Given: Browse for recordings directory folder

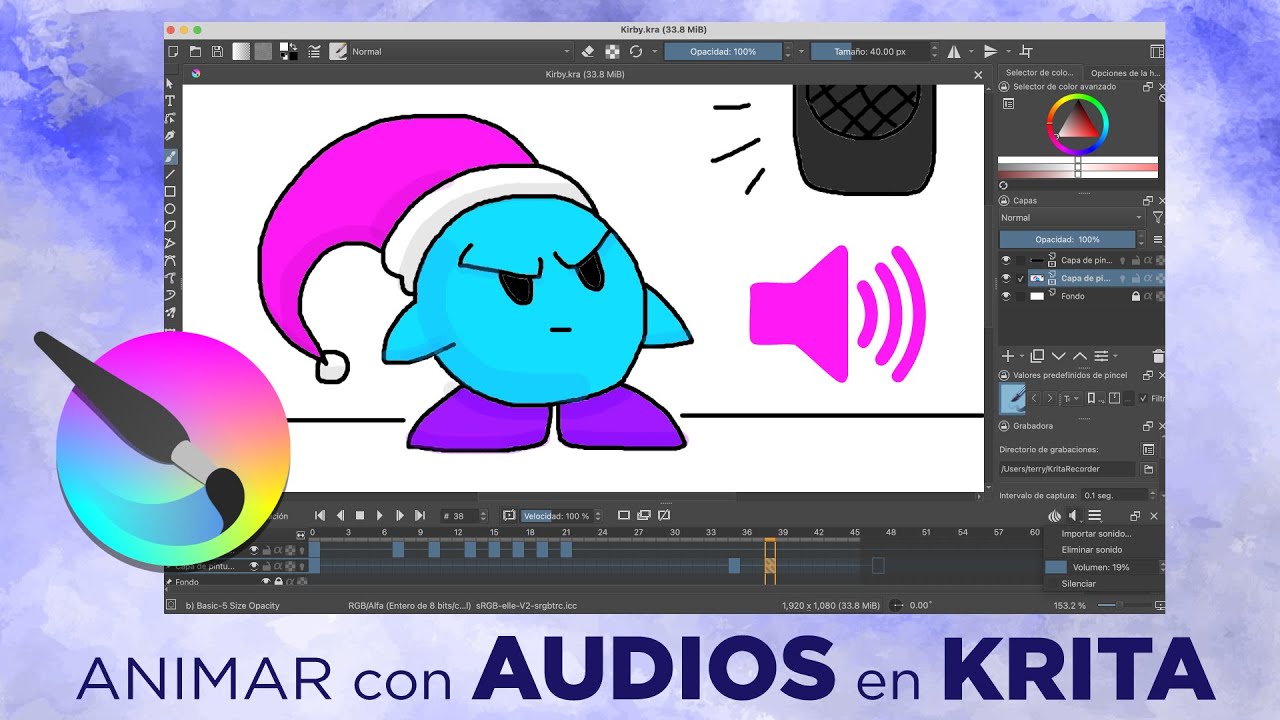Looking at the screenshot, I should [1149, 469].
